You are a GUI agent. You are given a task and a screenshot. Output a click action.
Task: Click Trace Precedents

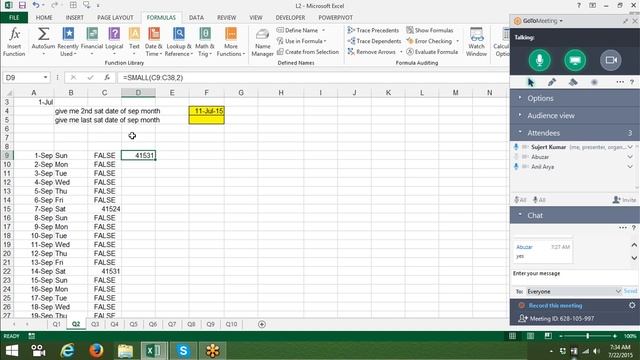point(373,30)
